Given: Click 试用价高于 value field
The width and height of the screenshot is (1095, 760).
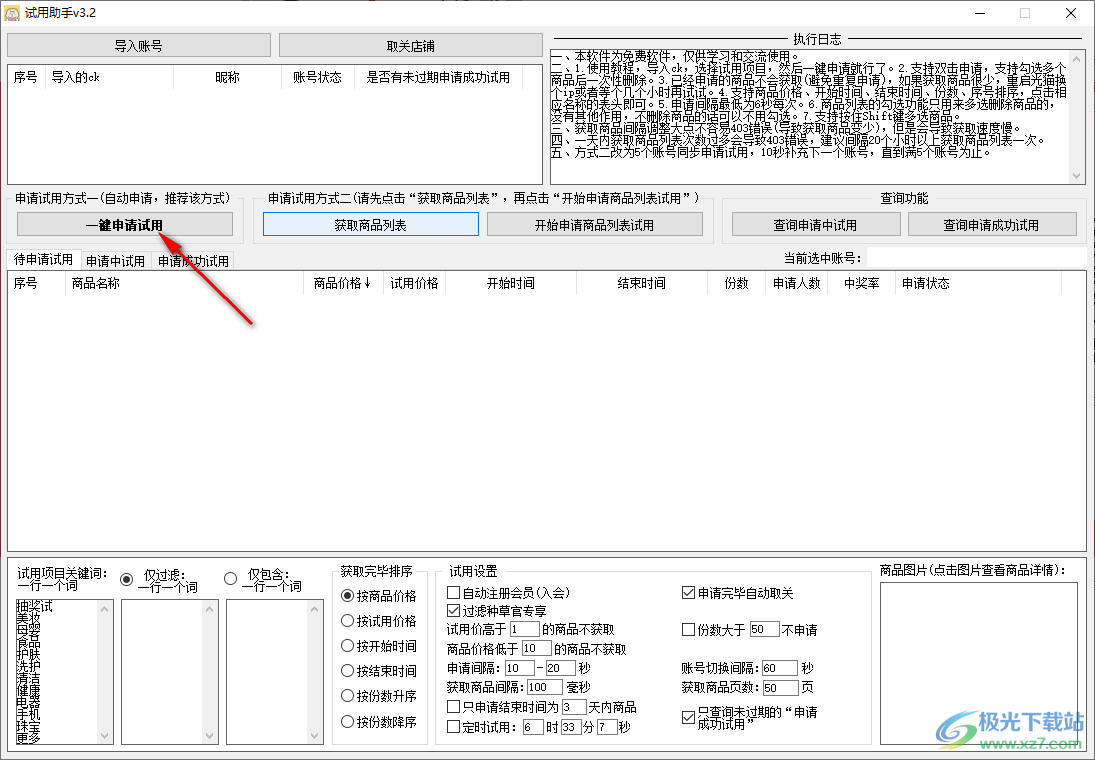Looking at the screenshot, I should [524, 629].
